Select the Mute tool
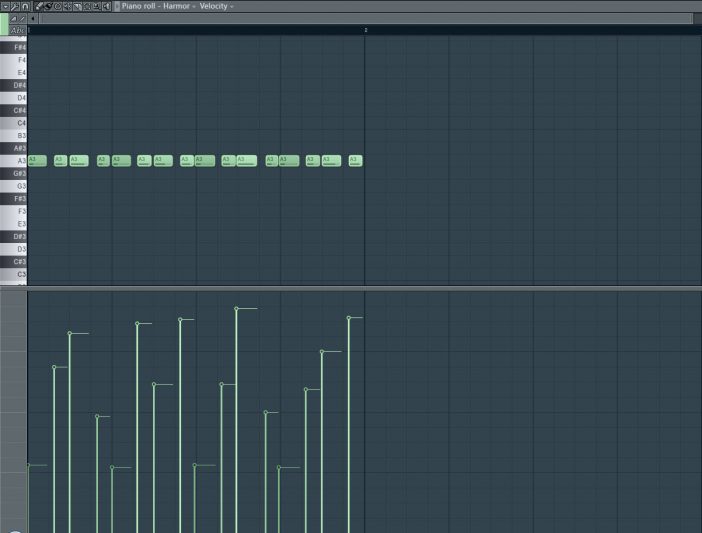 coord(68,6)
